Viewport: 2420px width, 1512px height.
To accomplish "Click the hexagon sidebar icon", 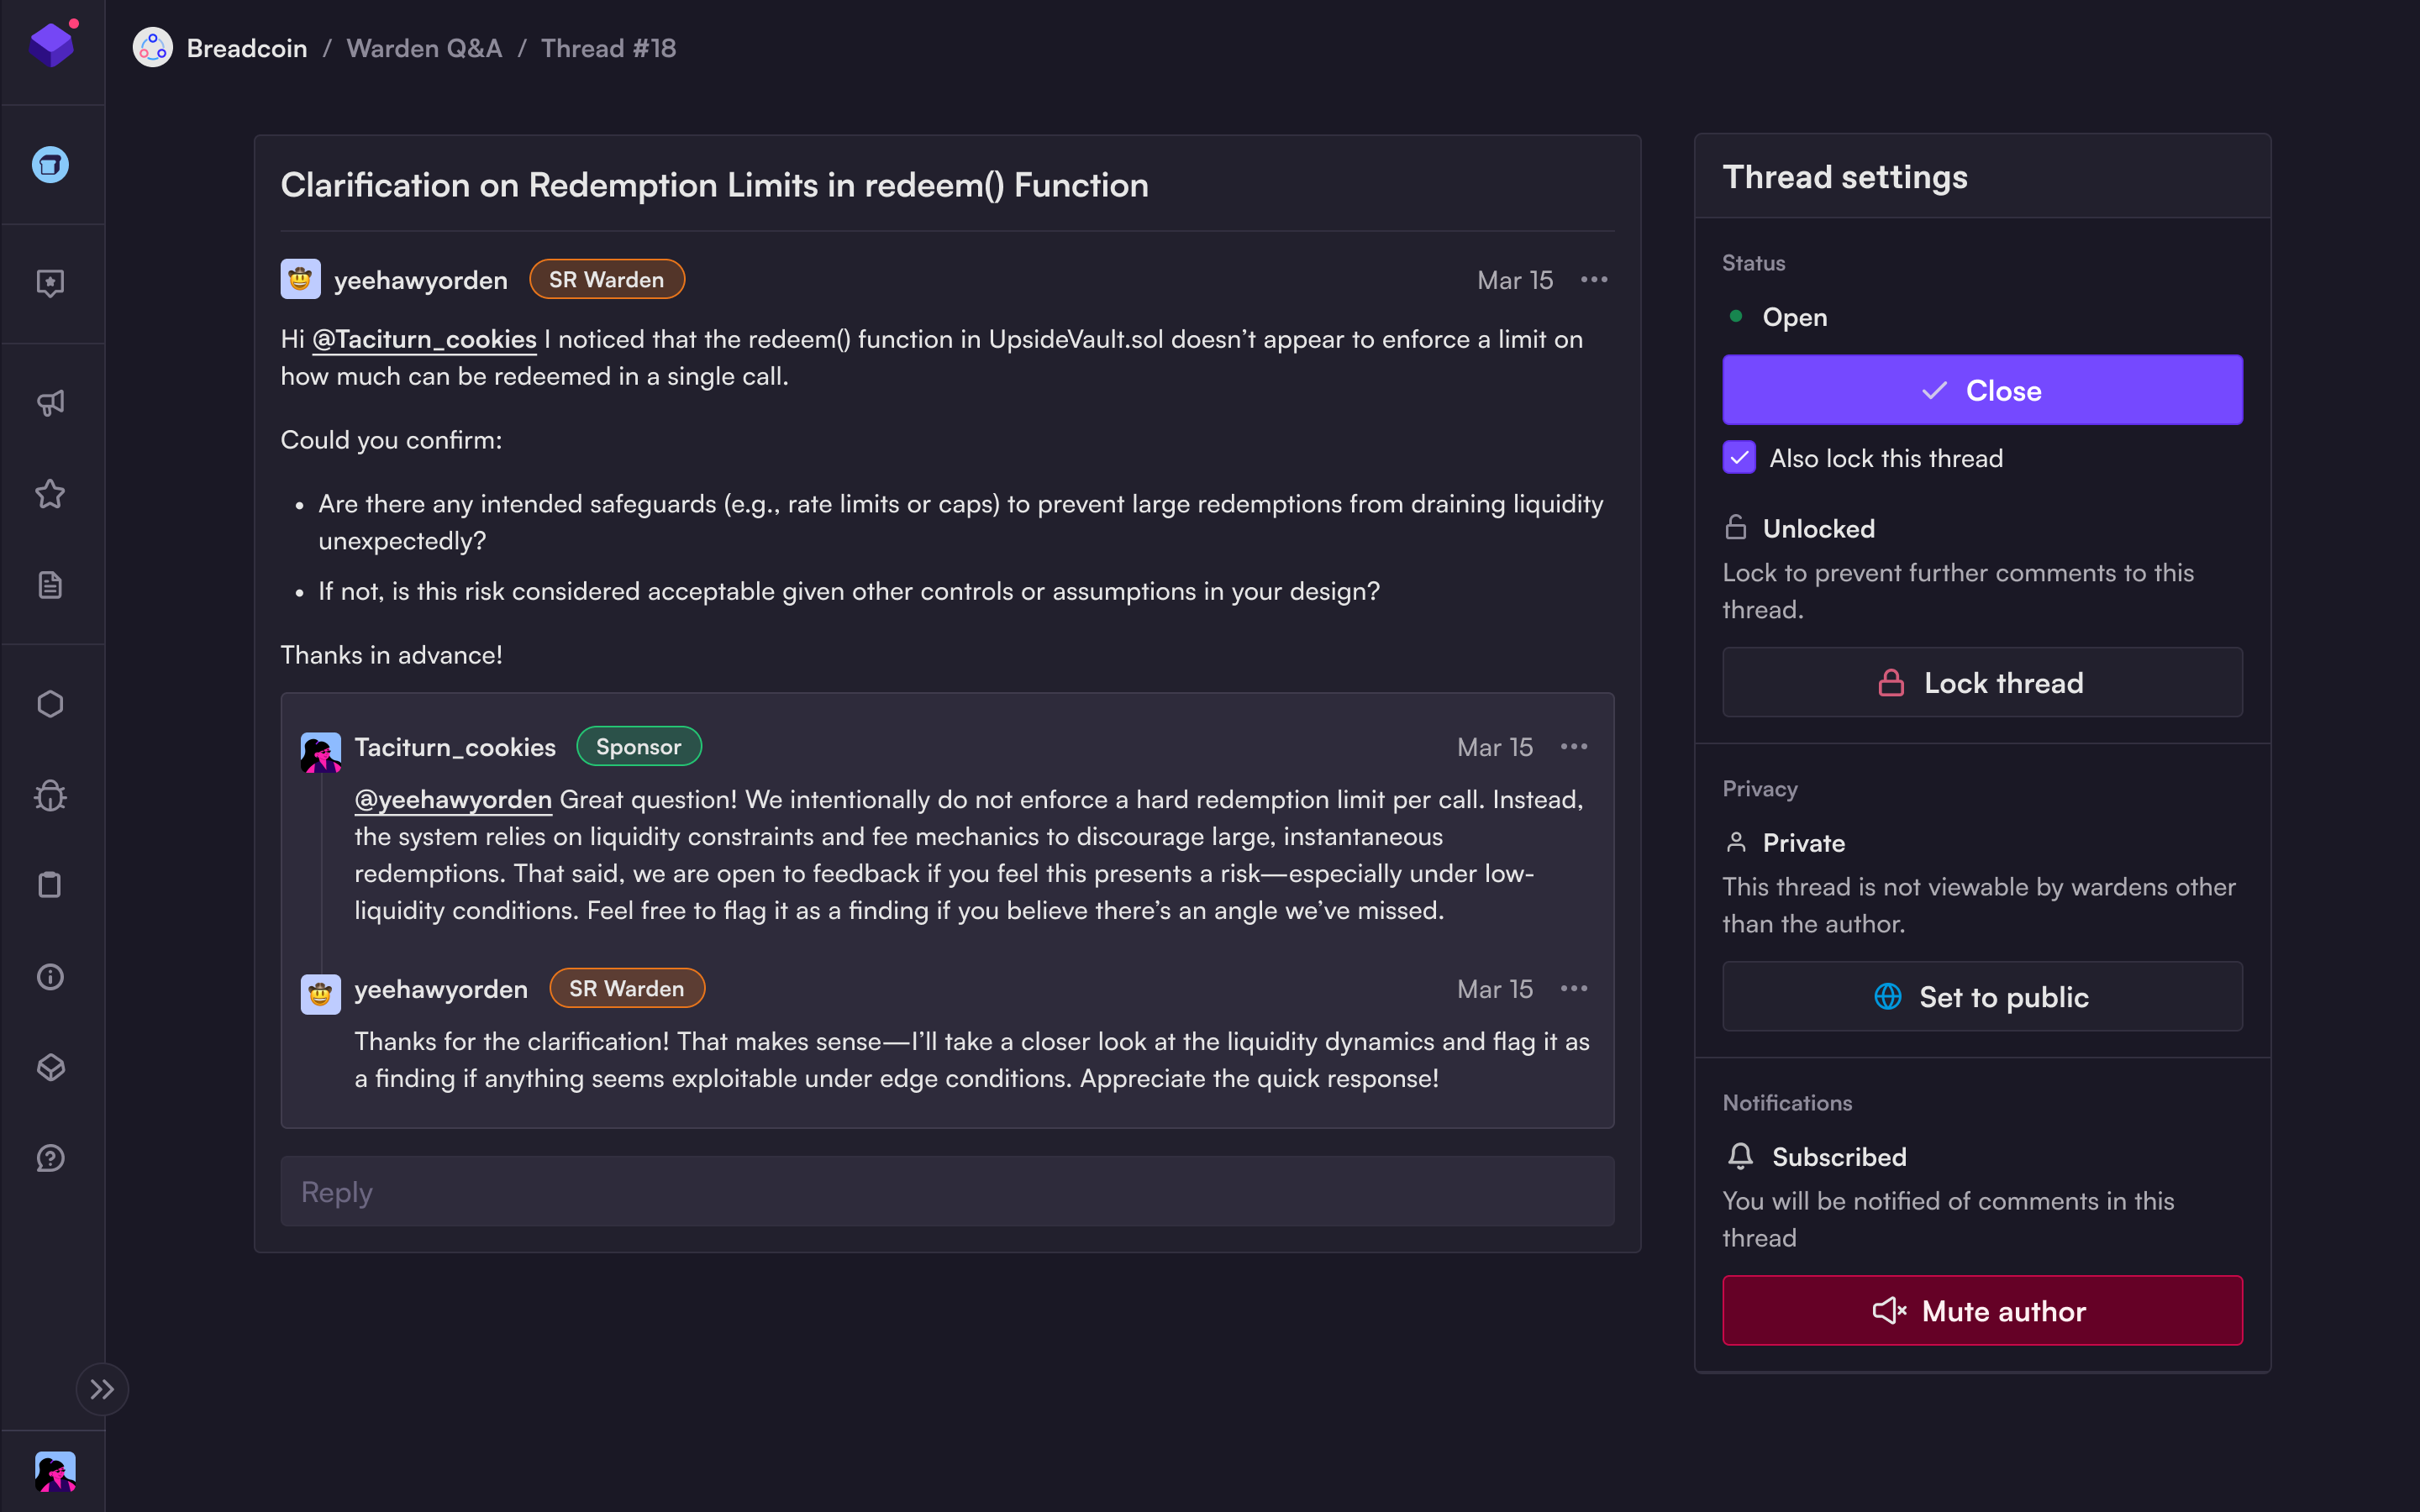I will pyautogui.click(x=50, y=704).
